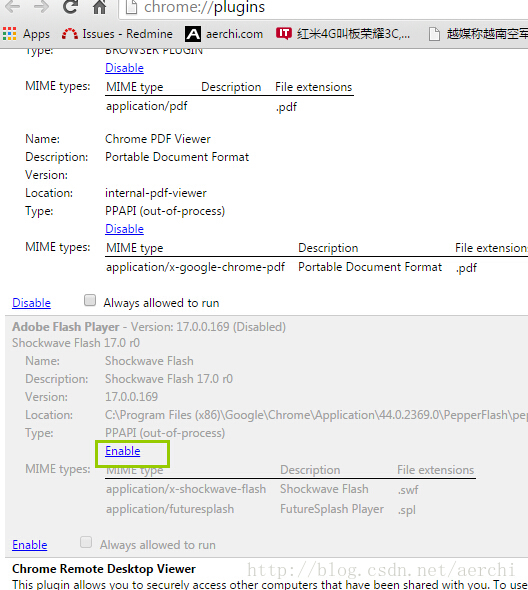Enable the Shockwave Flash PPAPI plugin

[123, 451]
